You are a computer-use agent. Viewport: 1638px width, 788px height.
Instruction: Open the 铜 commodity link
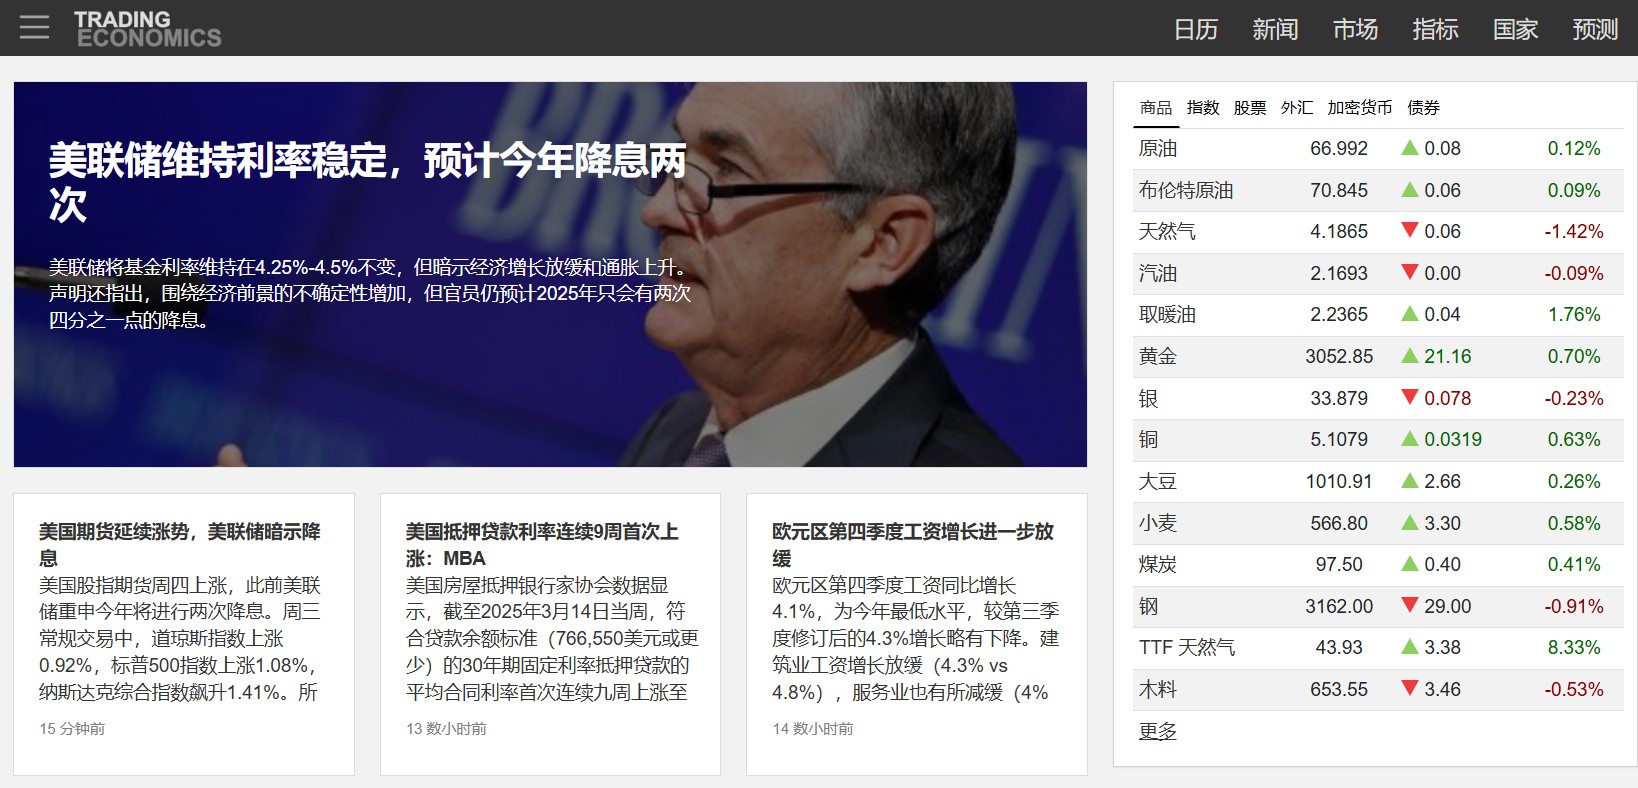click(1148, 439)
